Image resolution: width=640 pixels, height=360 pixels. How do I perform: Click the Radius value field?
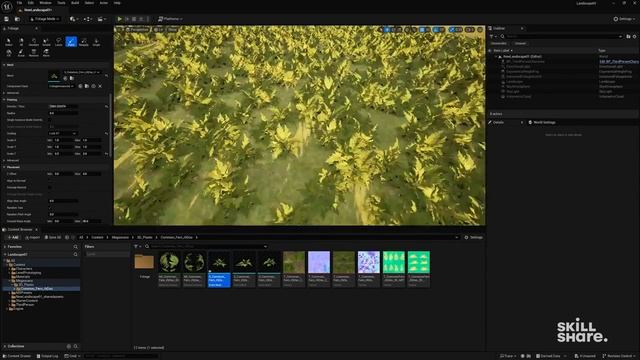click(x=63, y=113)
